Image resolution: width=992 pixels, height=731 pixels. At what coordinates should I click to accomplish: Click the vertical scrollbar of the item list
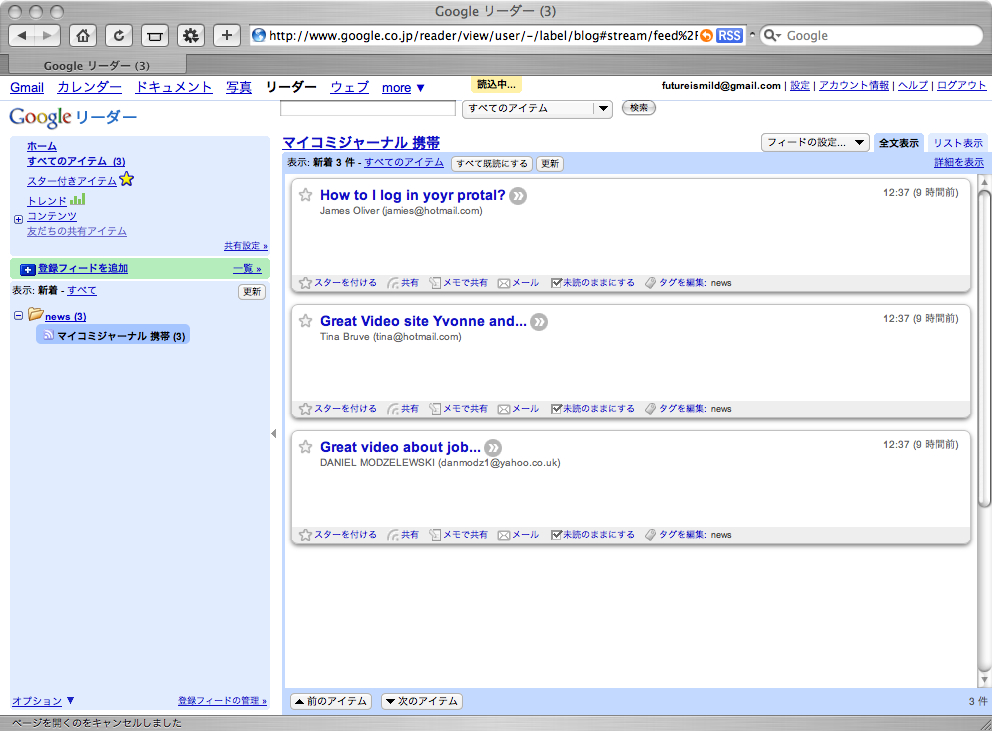pos(984,348)
